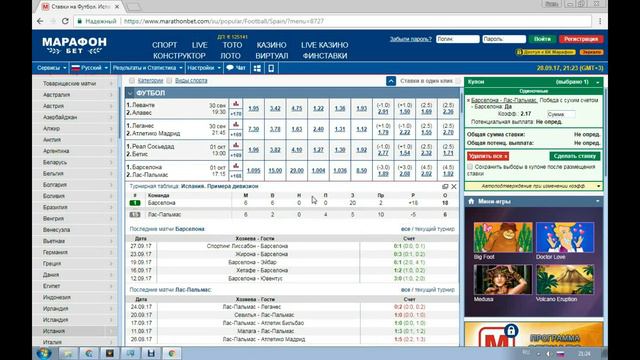Screen dimensions: 640x360
Task: Open the ТОТО menu
Action: [x=232, y=45]
